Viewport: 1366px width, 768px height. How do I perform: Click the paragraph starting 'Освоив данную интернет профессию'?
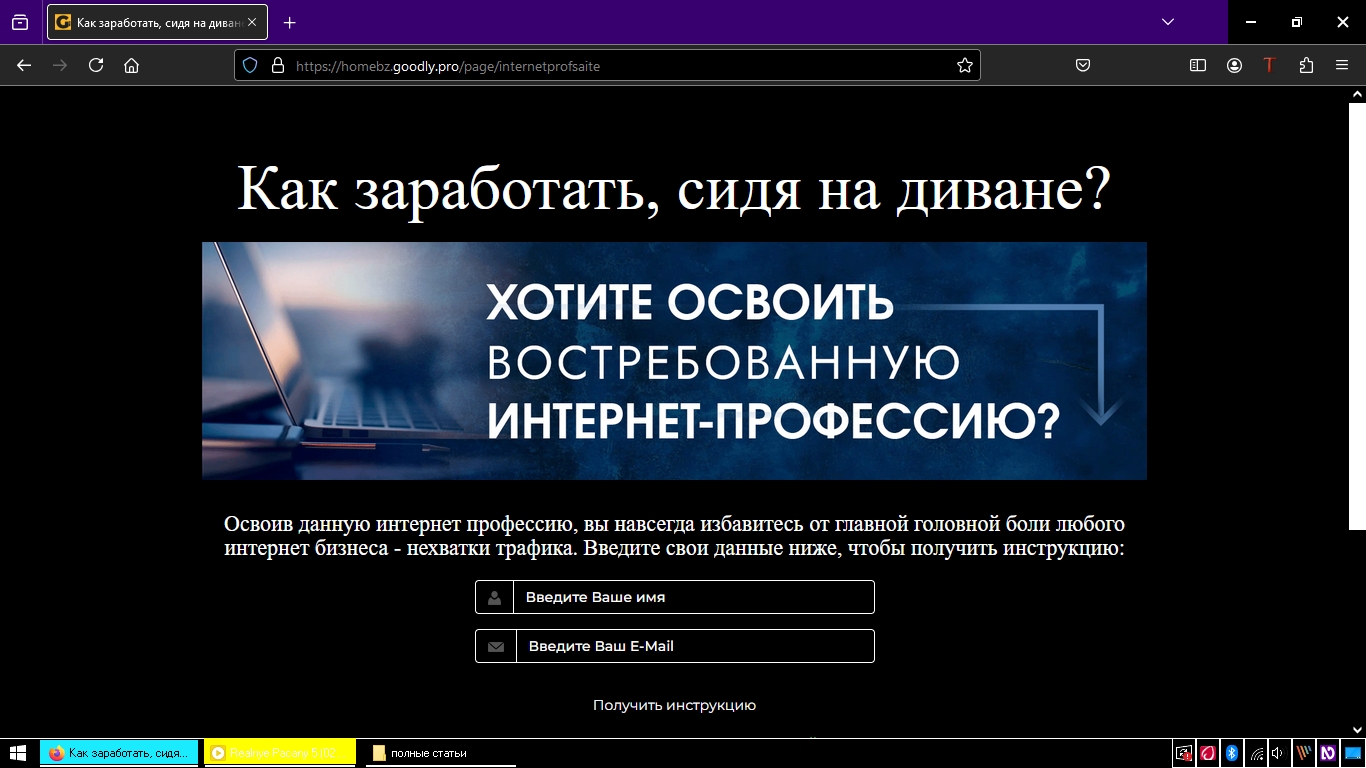pyautogui.click(x=674, y=536)
